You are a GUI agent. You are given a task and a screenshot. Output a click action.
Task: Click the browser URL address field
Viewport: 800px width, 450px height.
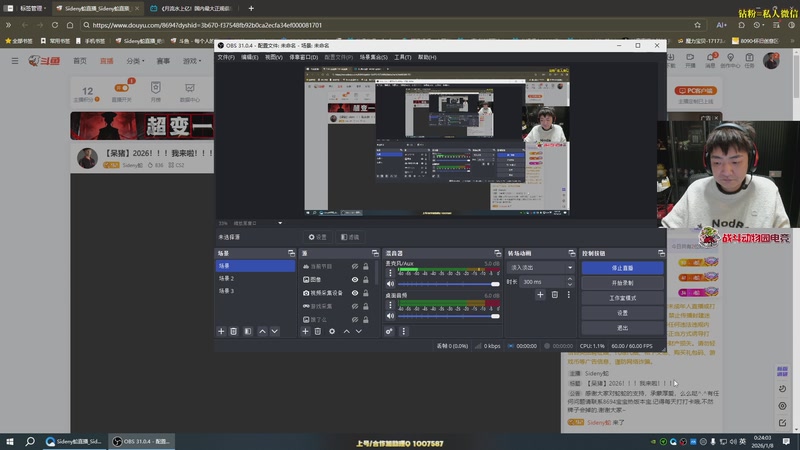(388, 24)
